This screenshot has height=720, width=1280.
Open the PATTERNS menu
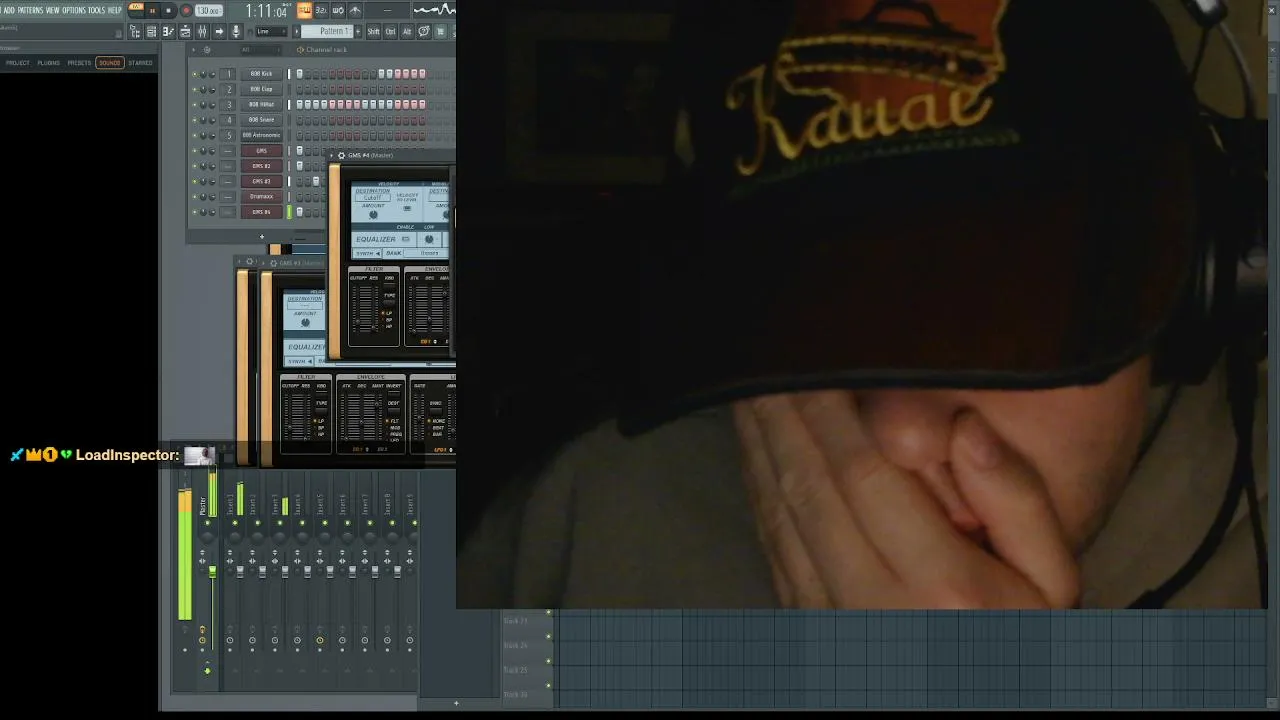[x=30, y=10]
